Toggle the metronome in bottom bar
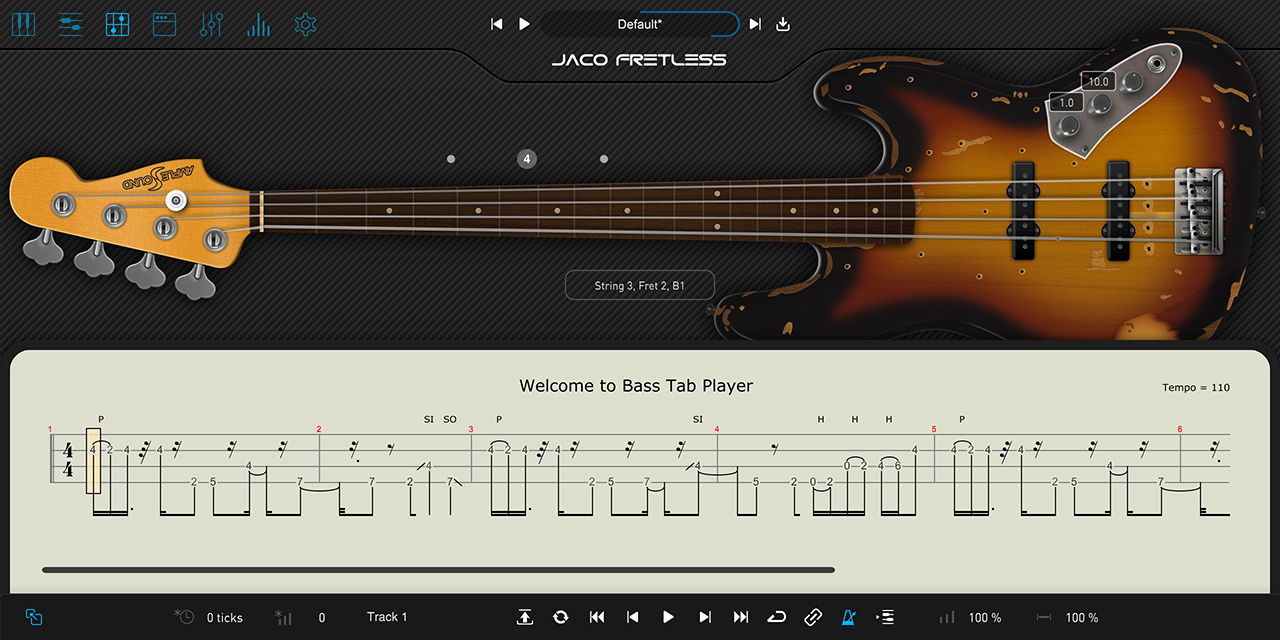Image resolution: width=1280 pixels, height=640 pixels. [849, 617]
